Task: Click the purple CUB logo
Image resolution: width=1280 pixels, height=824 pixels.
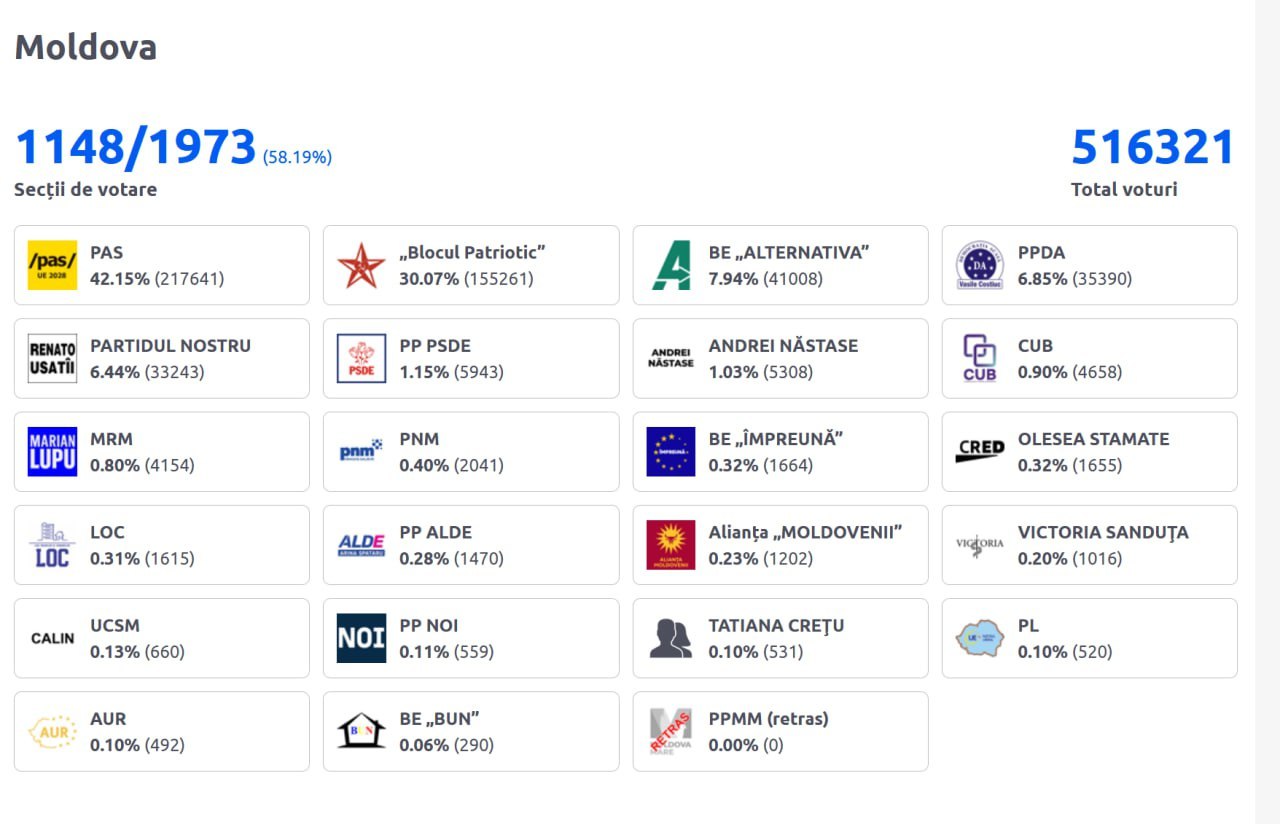Action: click(x=979, y=359)
